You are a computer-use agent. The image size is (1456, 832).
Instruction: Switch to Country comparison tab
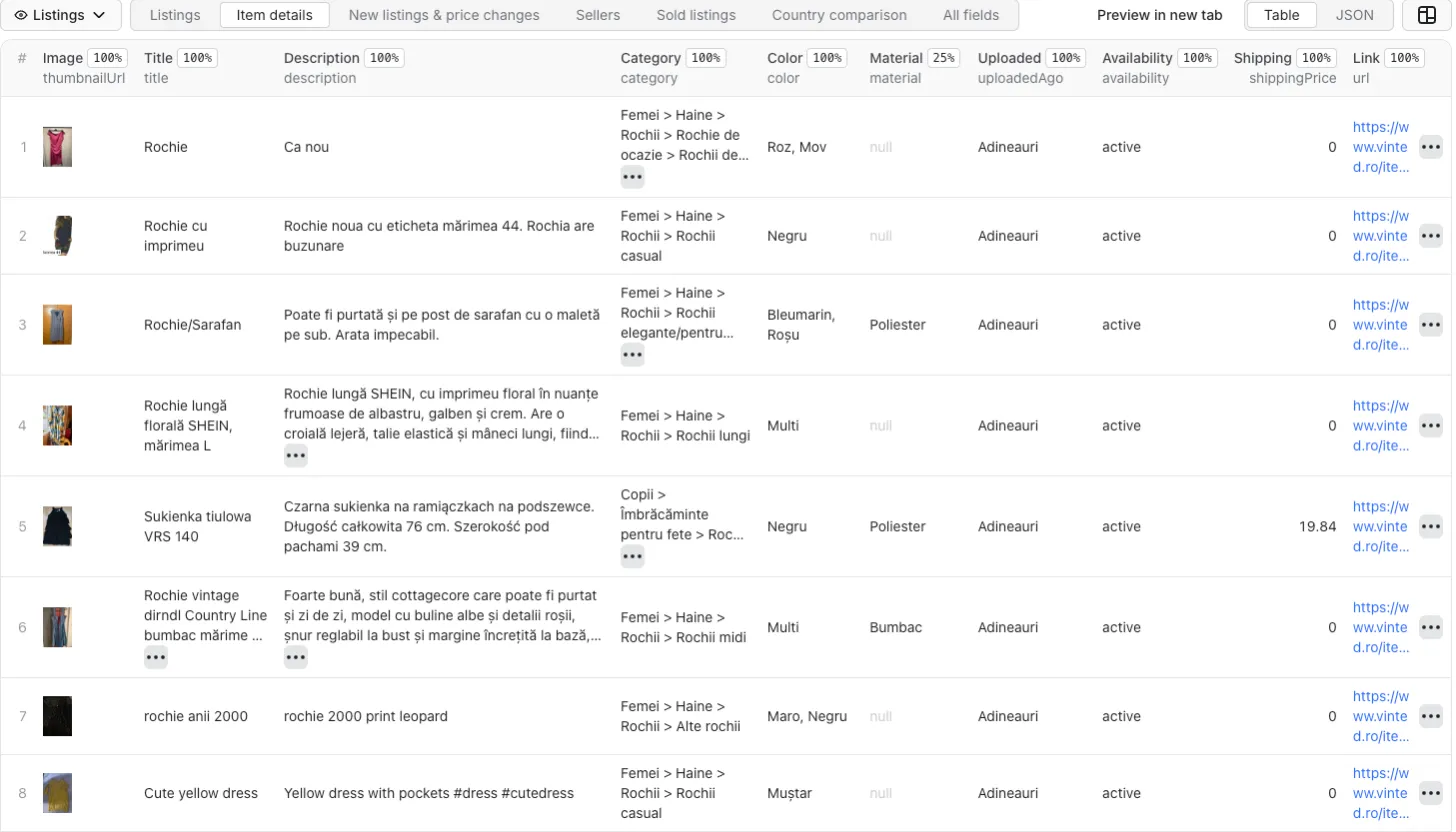[839, 15]
